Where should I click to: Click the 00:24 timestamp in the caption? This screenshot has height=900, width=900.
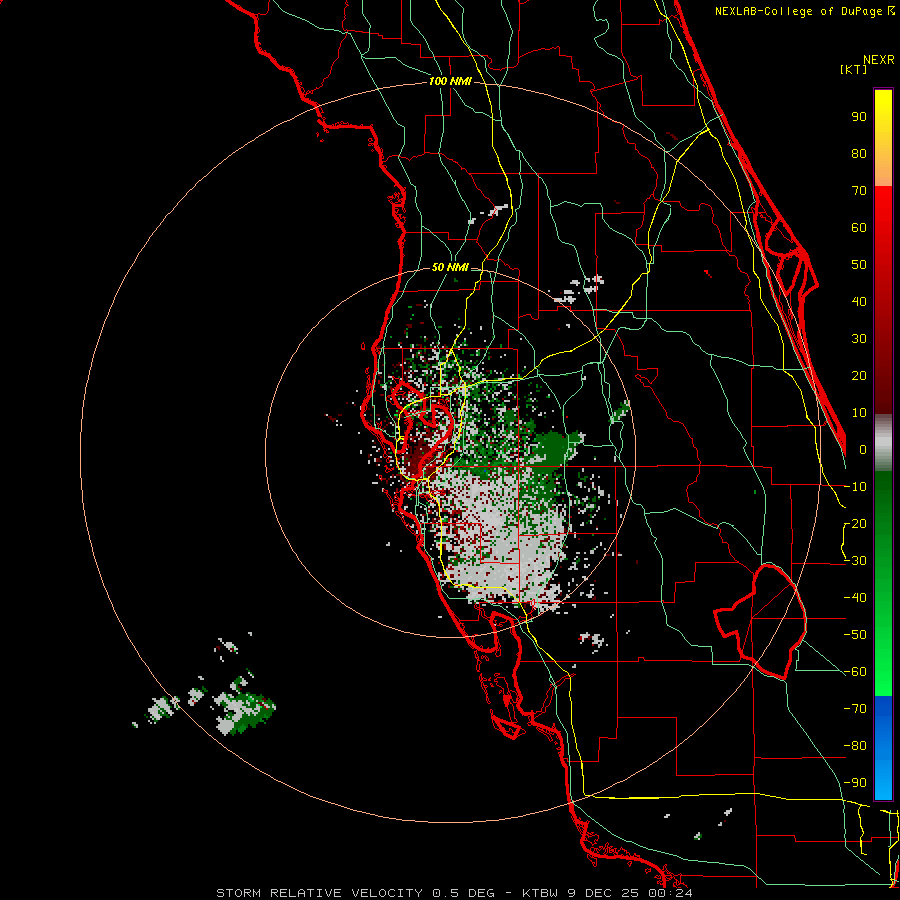click(x=670, y=893)
